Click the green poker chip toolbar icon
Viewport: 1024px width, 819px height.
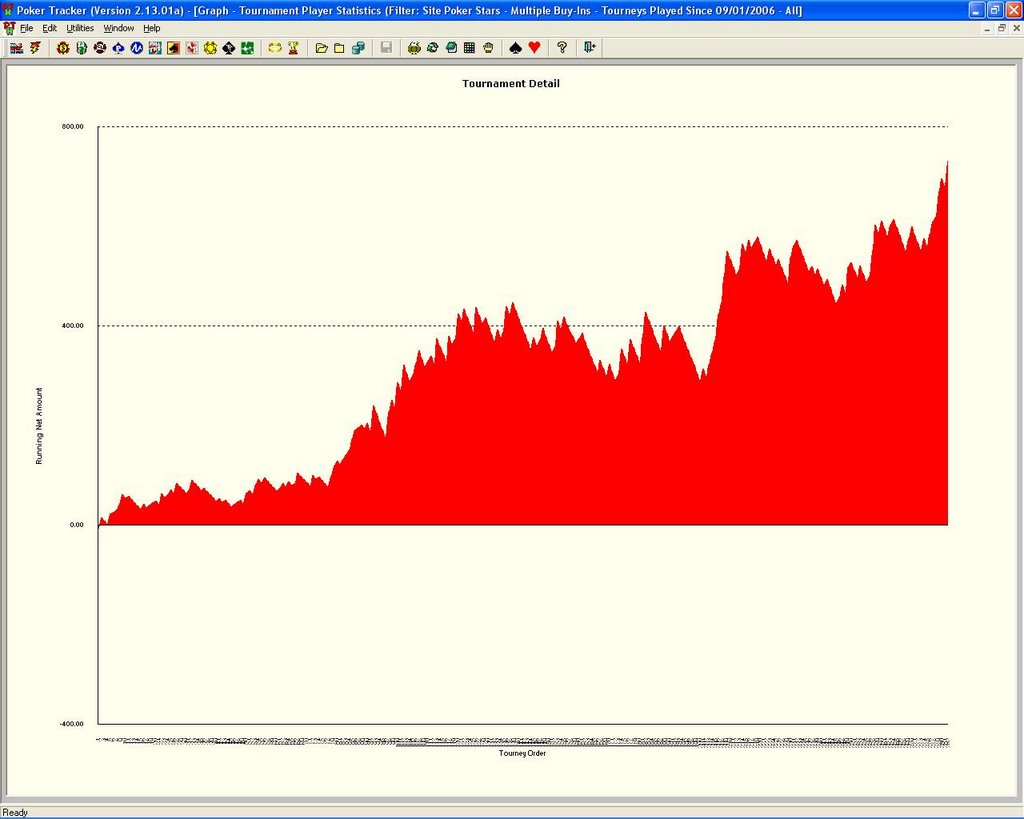pos(82,48)
